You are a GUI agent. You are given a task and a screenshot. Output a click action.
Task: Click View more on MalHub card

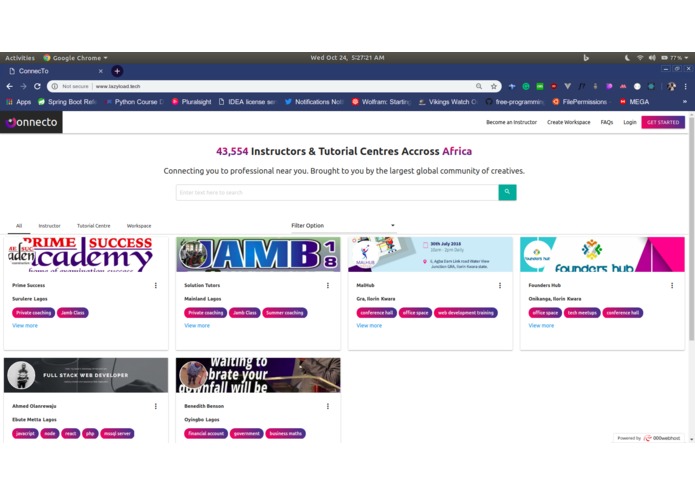tap(369, 326)
